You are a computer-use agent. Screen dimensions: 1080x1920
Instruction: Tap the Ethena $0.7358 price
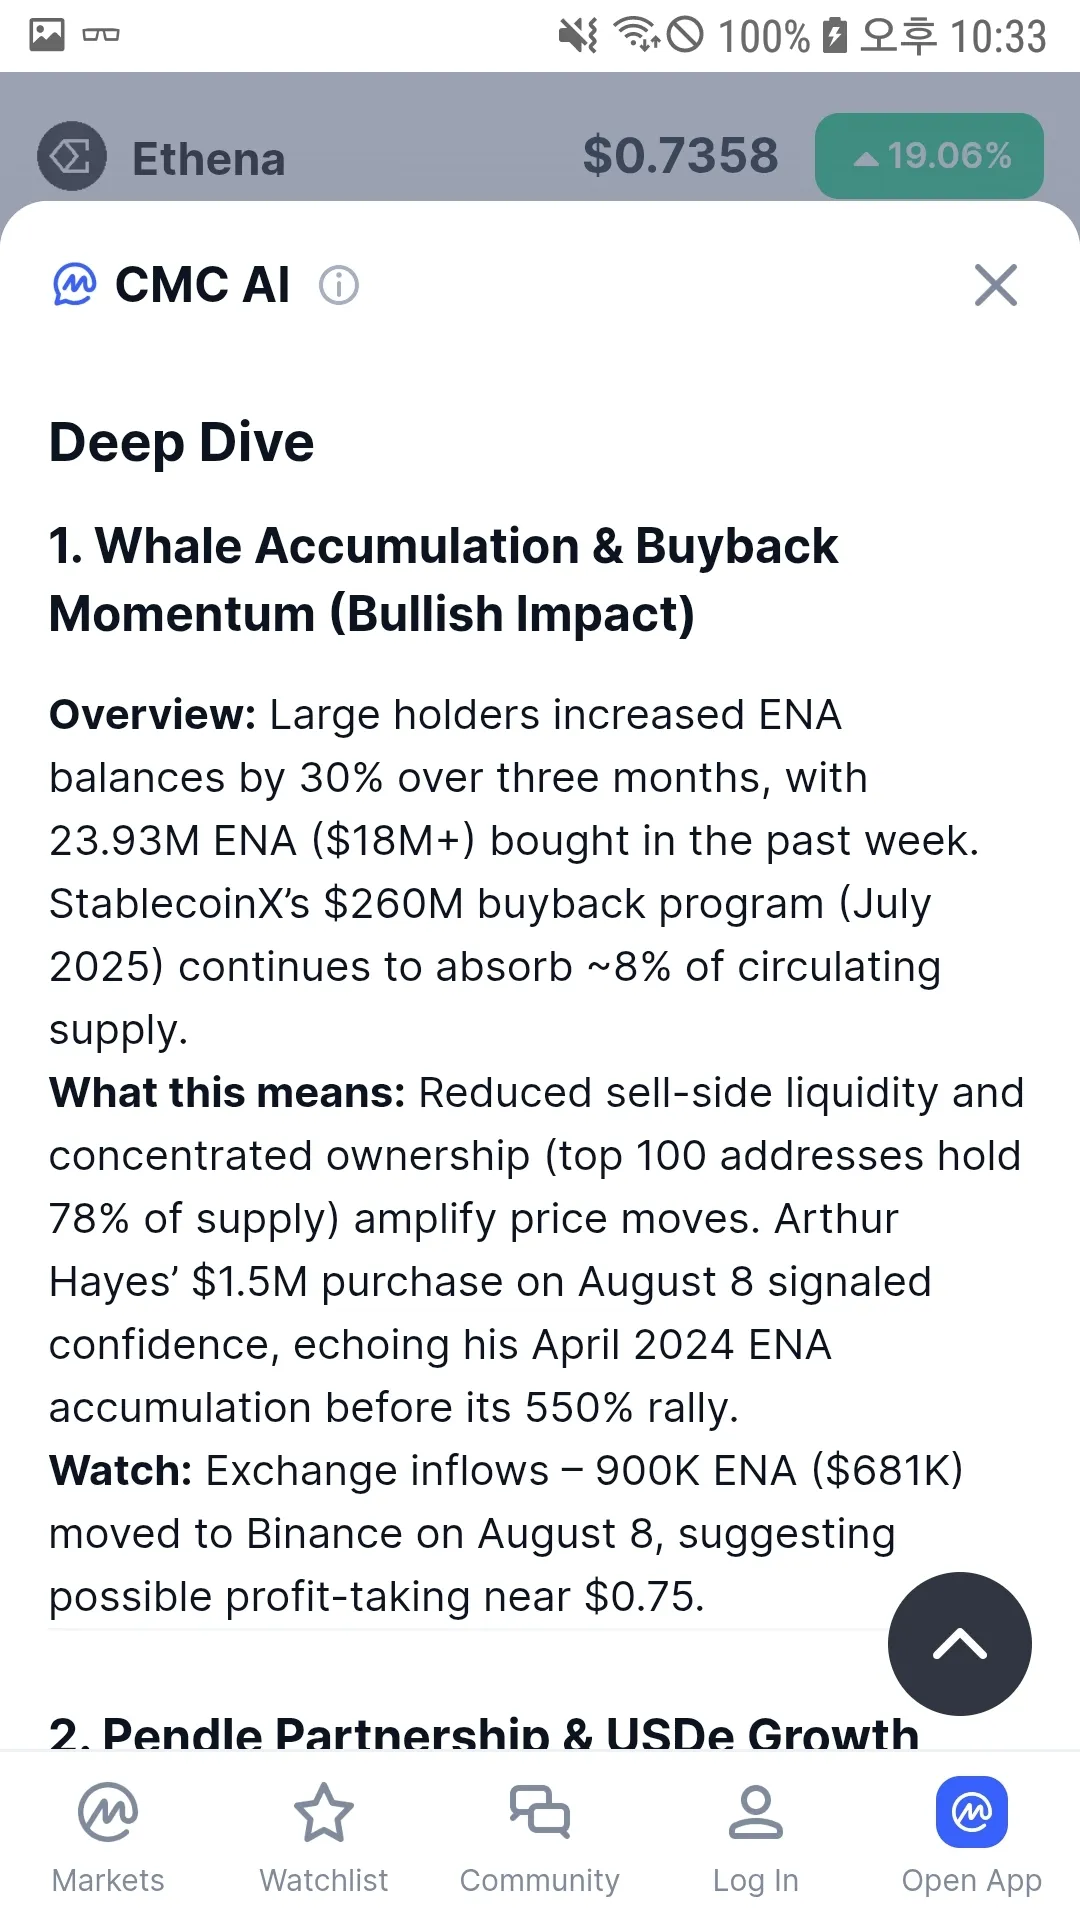pos(680,156)
